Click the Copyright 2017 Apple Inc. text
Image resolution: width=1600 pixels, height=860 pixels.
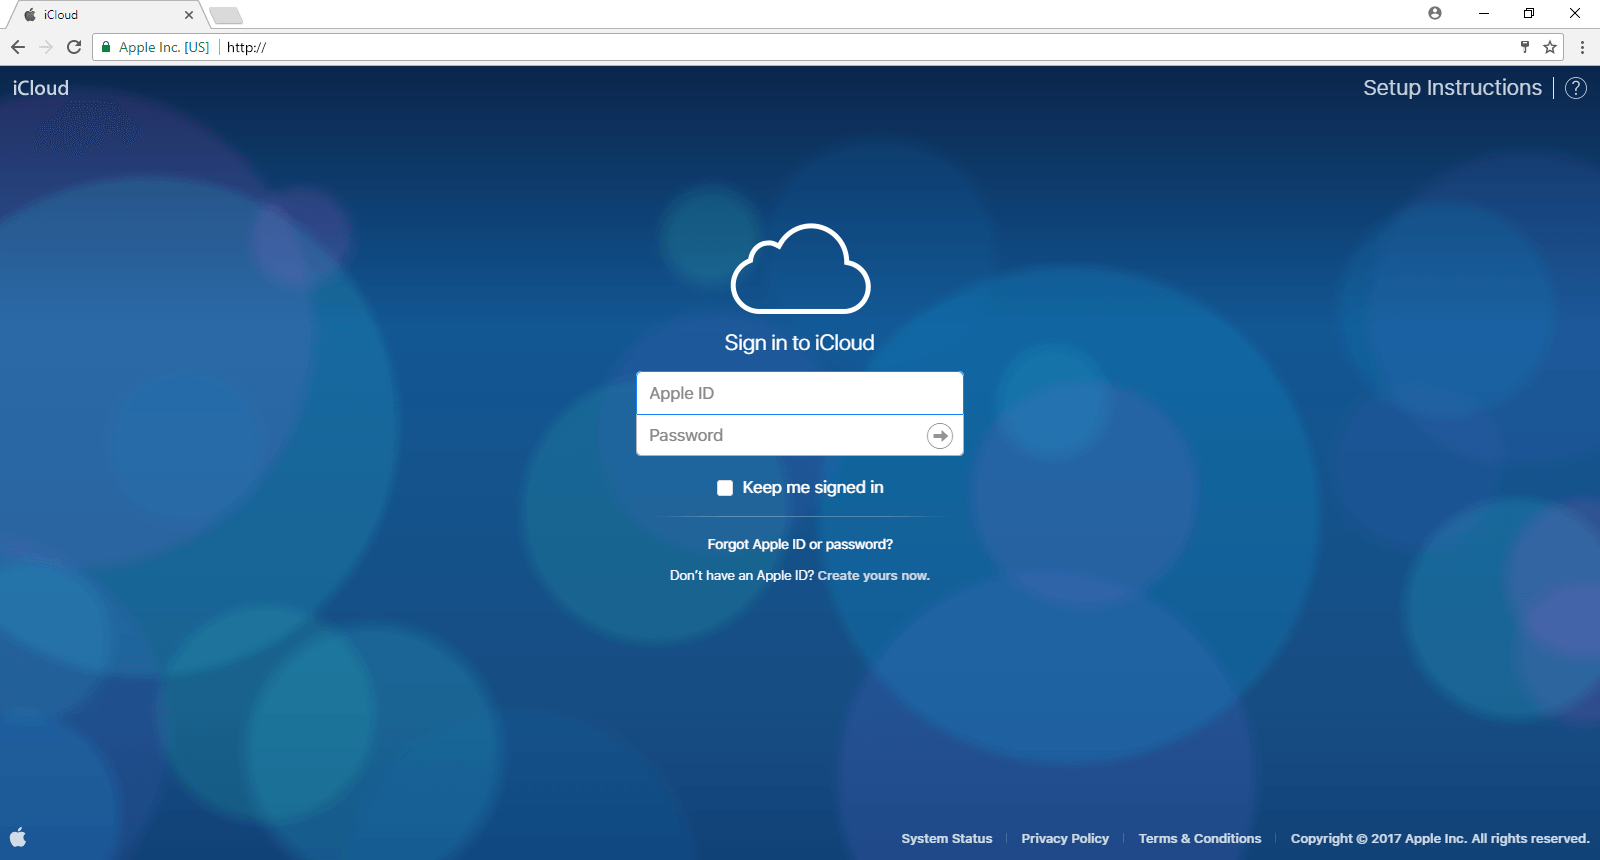point(1440,838)
